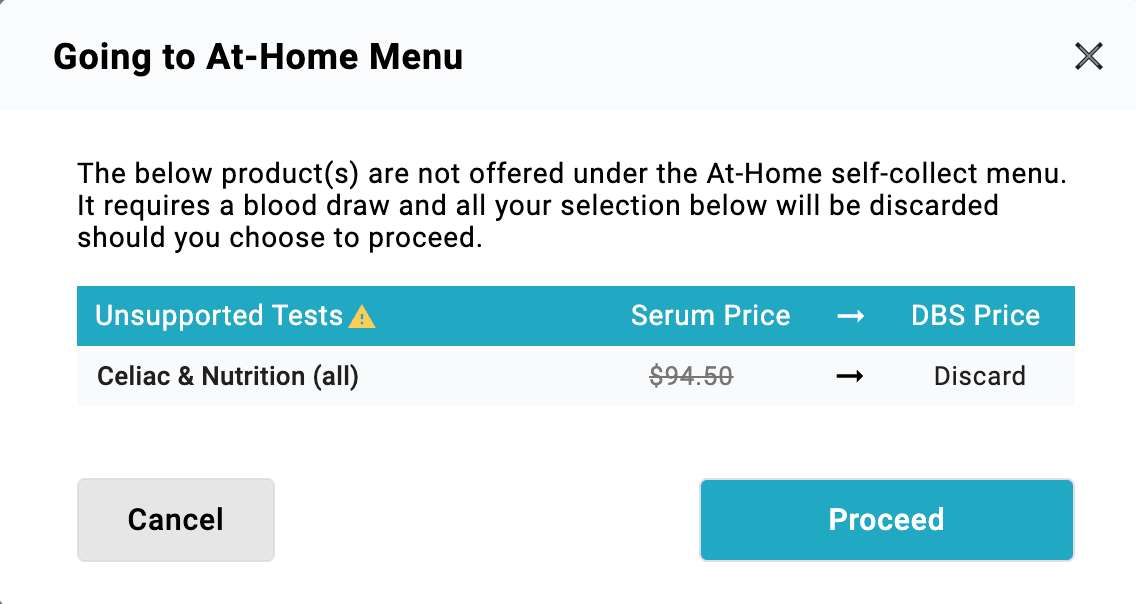The width and height of the screenshot is (1136, 604).
Task: Click the struck-through $94.50 serum price
Action: 691,376
